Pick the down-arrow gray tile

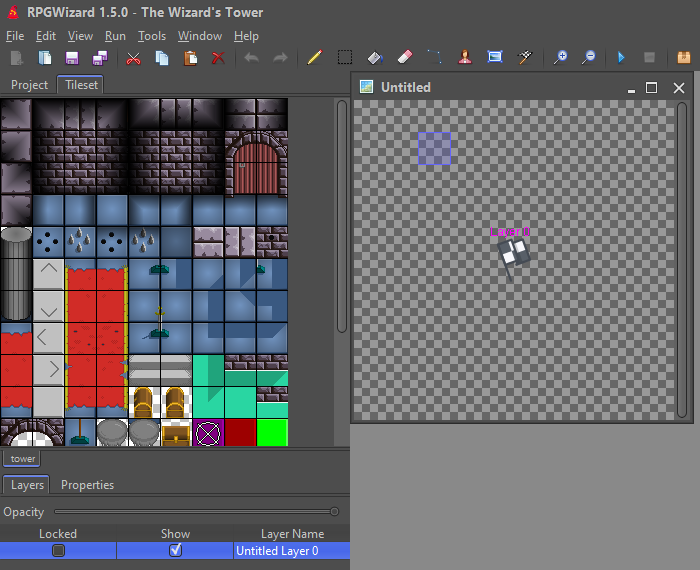coord(49,306)
